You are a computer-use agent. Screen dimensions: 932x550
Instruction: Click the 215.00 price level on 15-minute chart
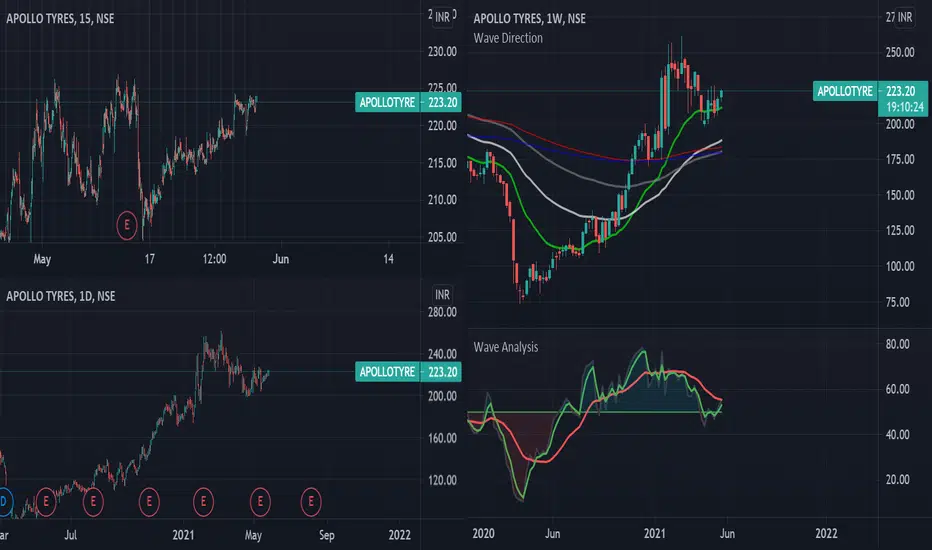coord(442,163)
